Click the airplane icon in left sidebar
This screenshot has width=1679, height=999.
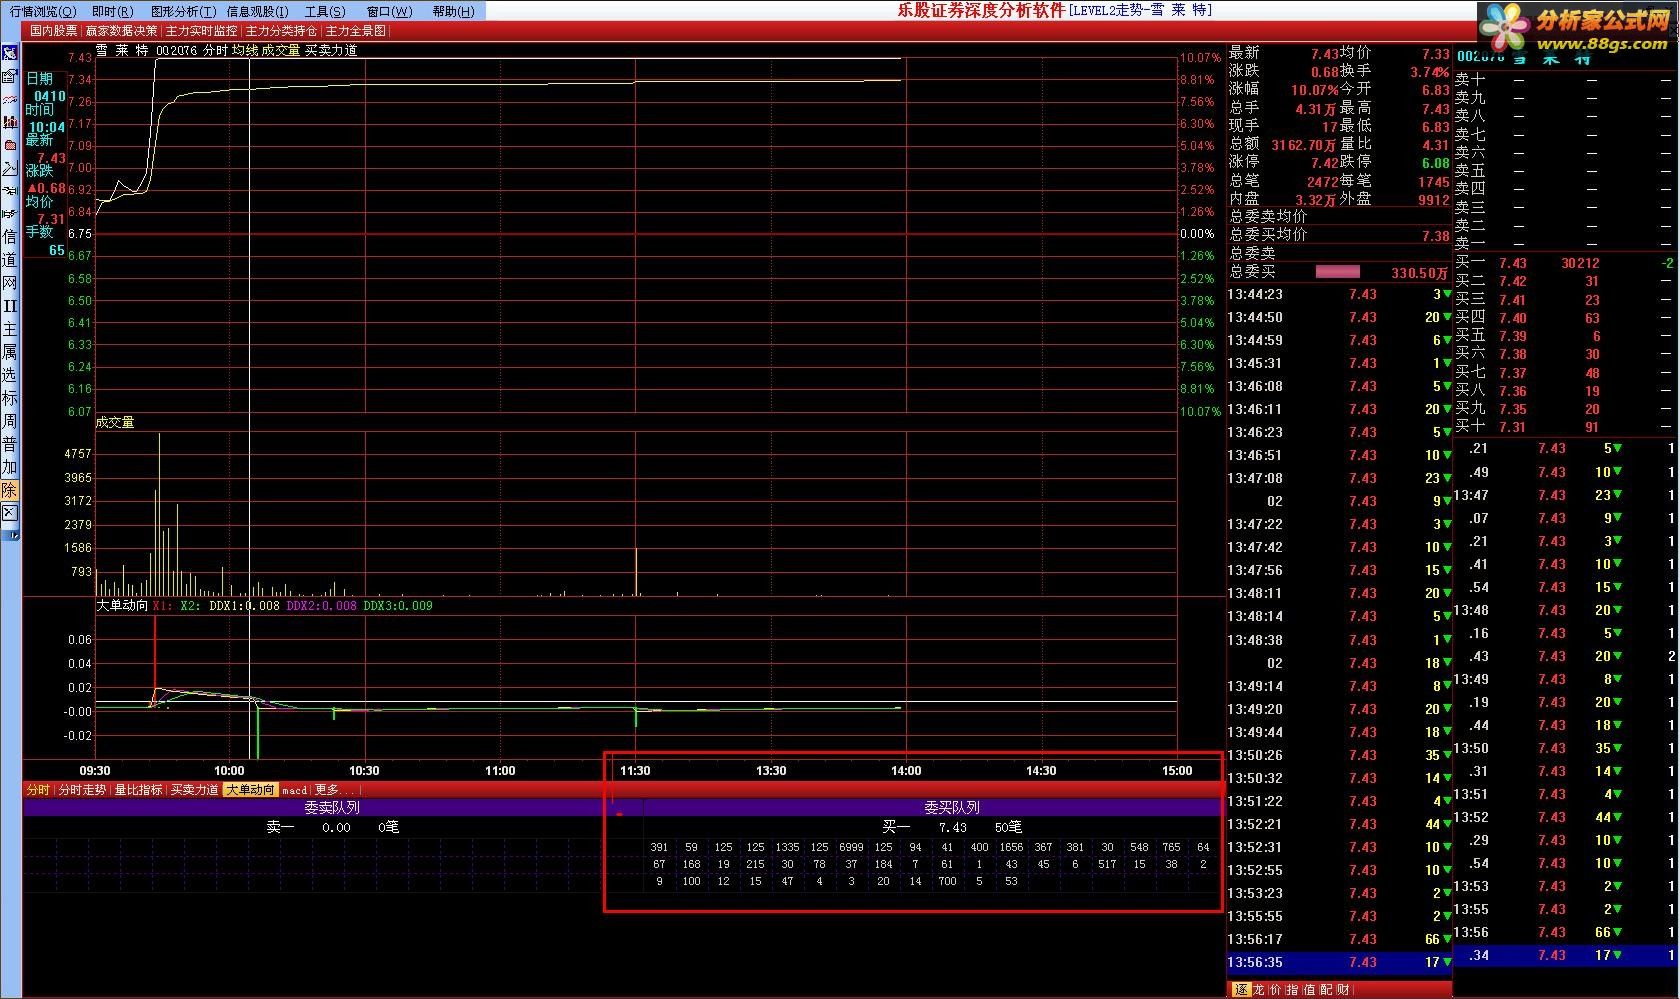9,190
